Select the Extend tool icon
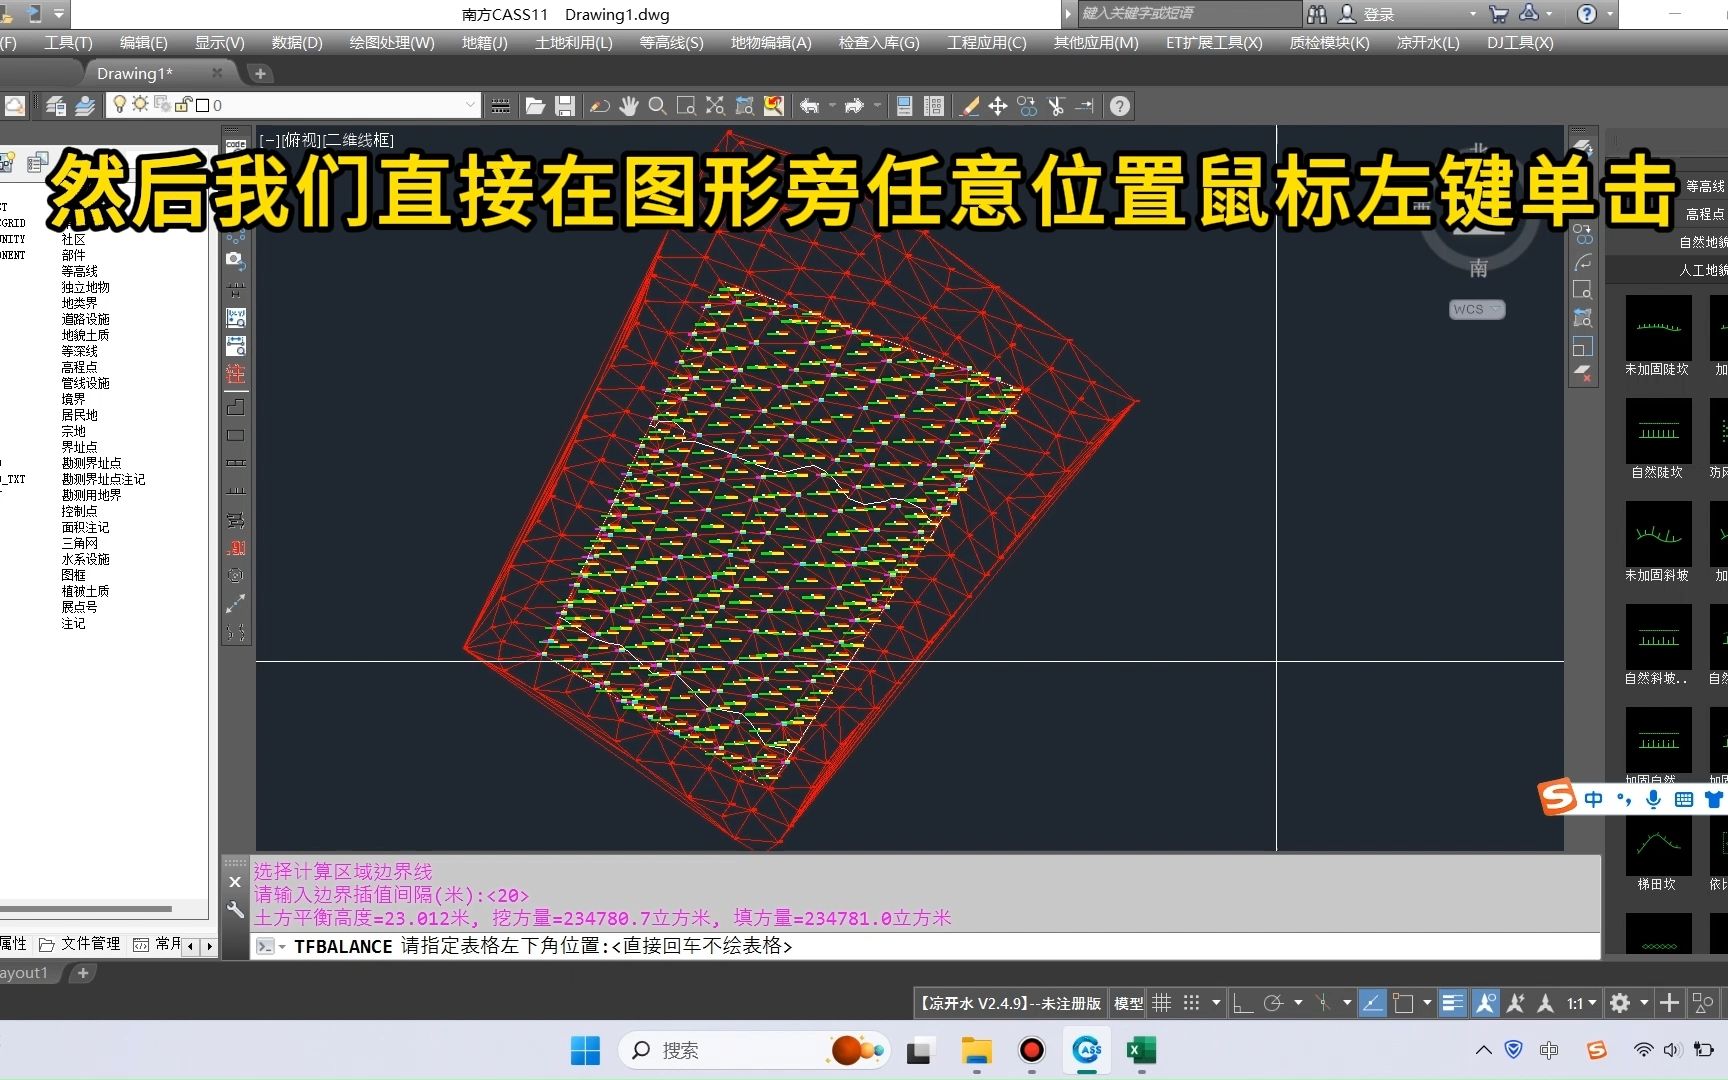Image resolution: width=1728 pixels, height=1080 pixels. (1085, 106)
